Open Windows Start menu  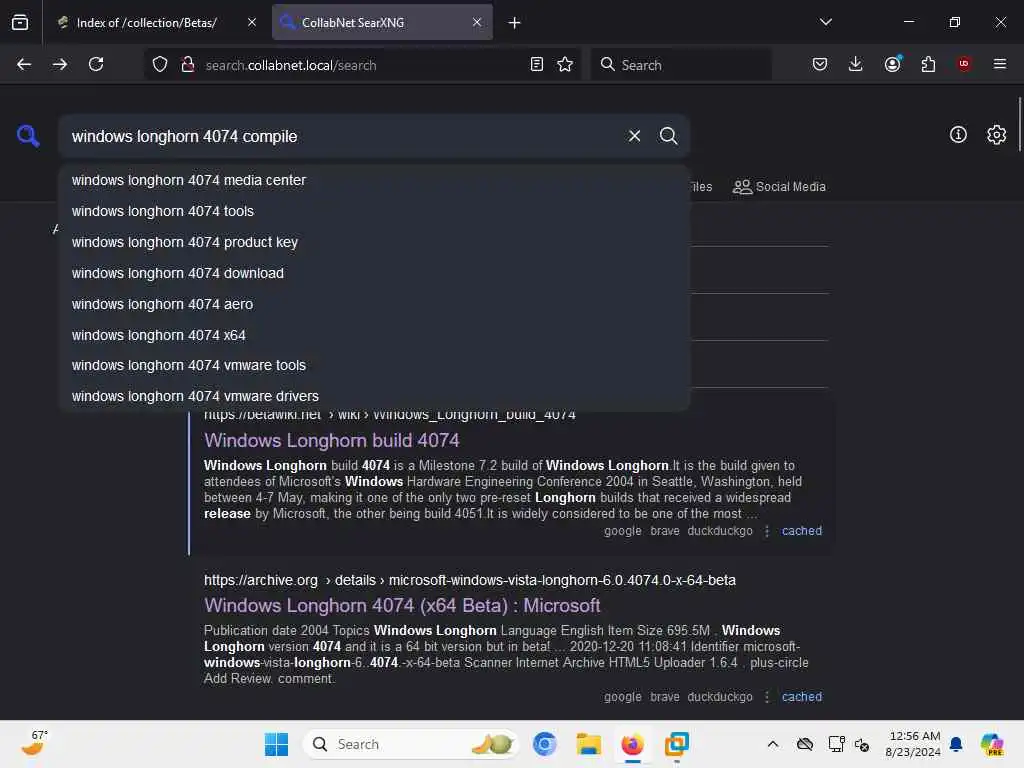pyautogui.click(x=276, y=744)
